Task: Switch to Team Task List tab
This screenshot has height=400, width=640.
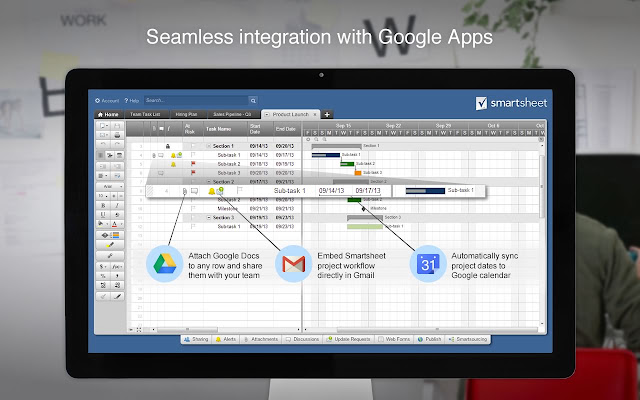Action: click(145, 115)
